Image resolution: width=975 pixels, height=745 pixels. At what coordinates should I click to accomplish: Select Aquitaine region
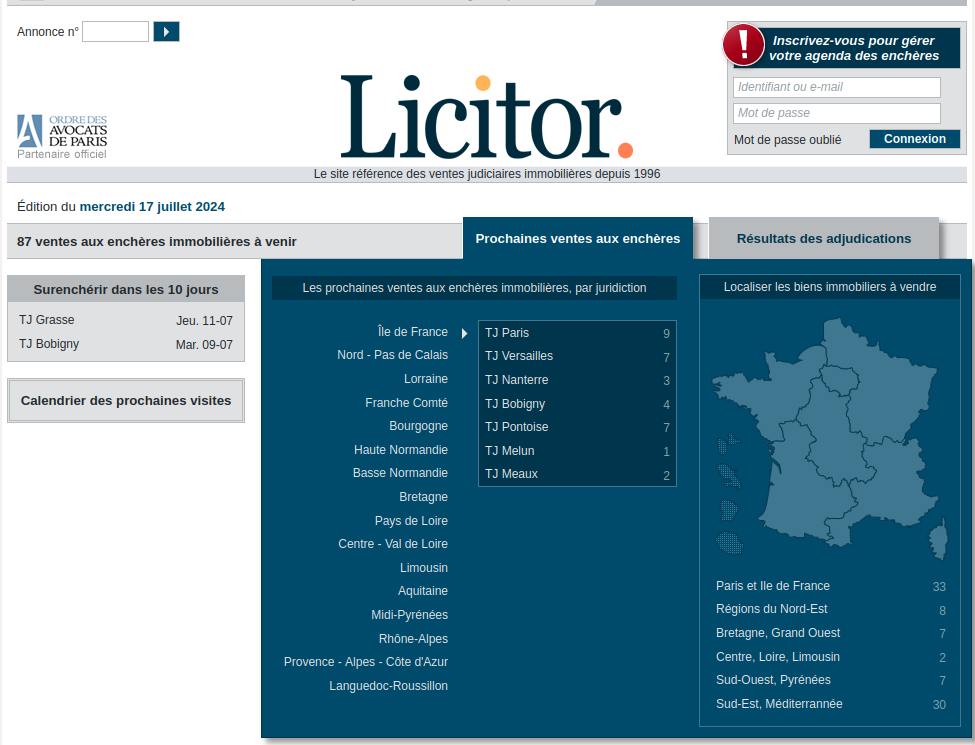coord(423,591)
